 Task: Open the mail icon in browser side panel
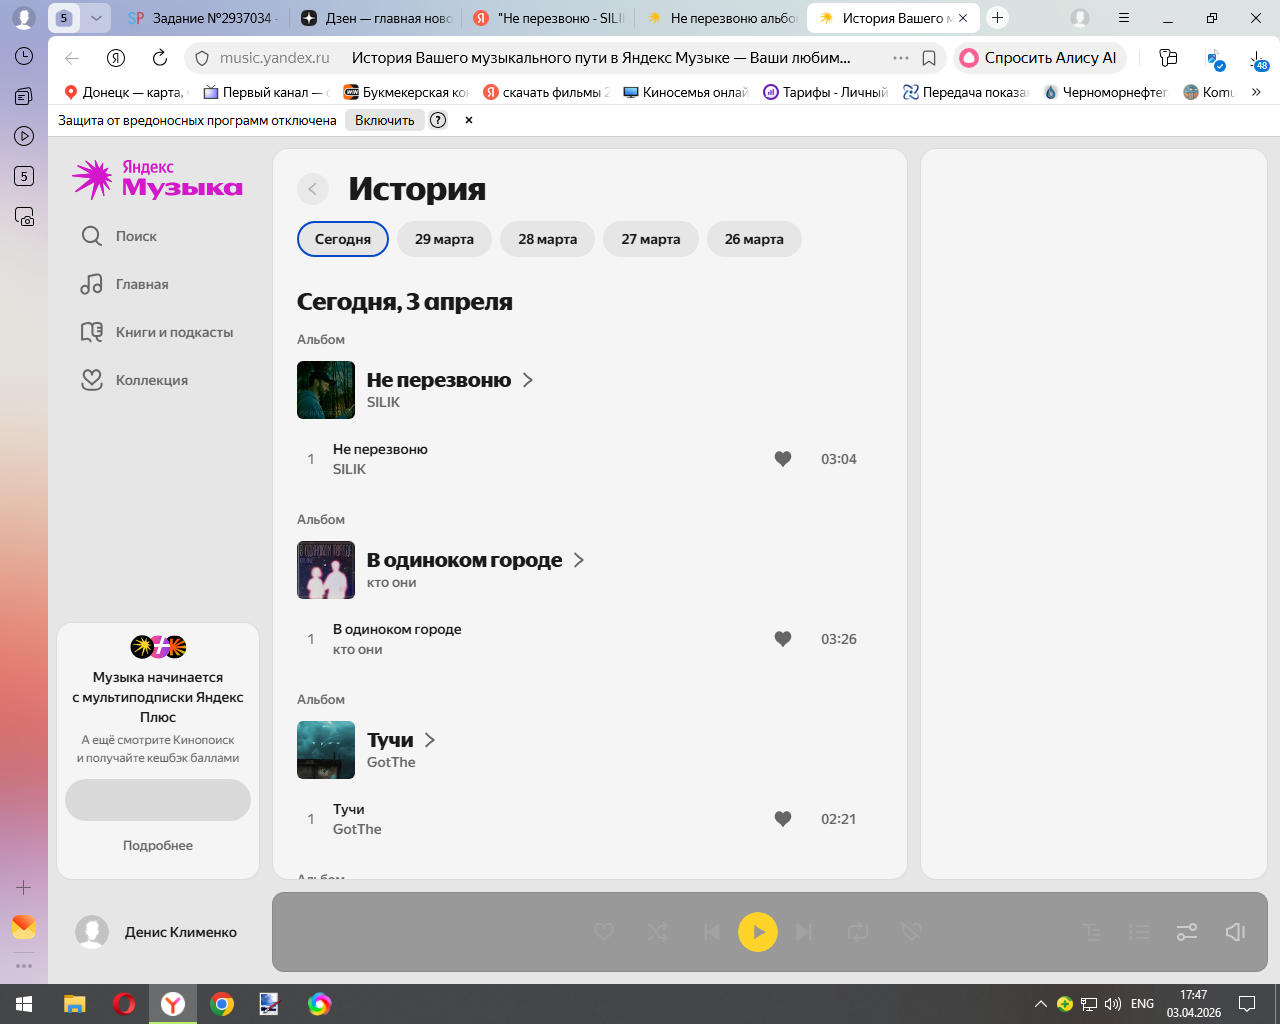(24, 927)
